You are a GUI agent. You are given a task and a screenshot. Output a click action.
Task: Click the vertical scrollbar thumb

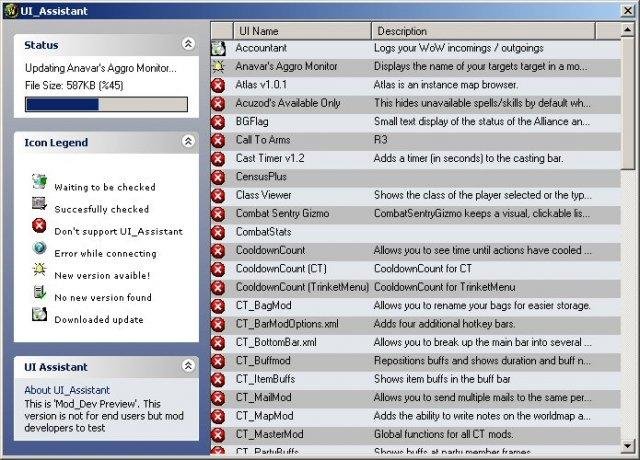pyautogui.click(x=628, y=103)
